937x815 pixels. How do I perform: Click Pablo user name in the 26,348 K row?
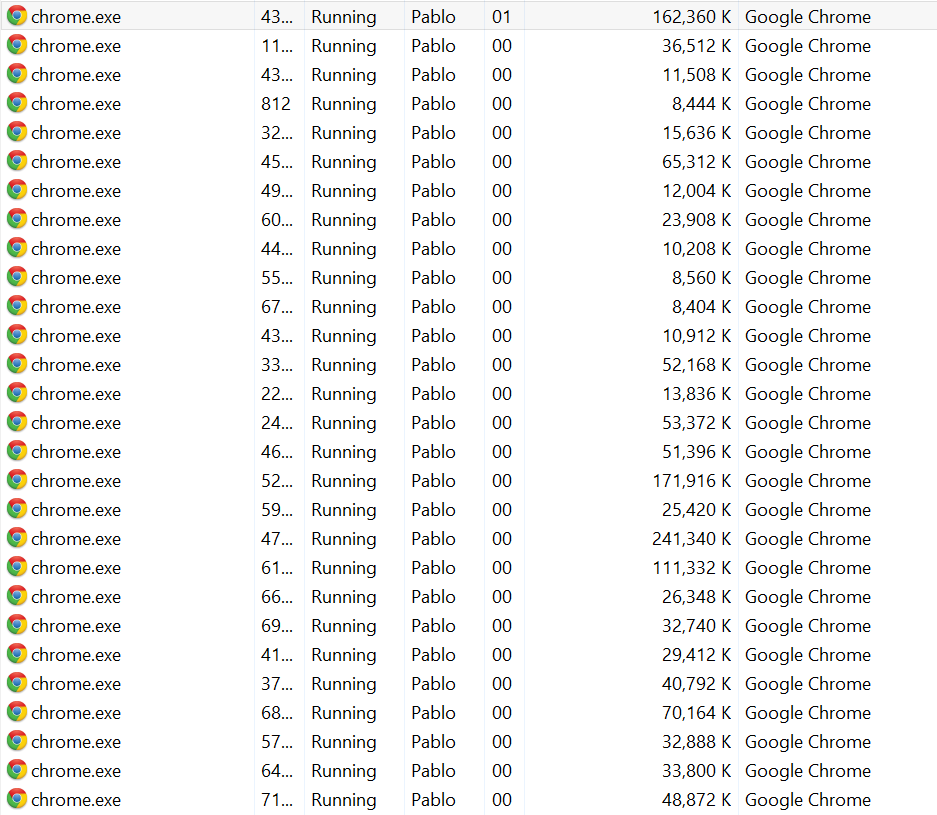433,596
